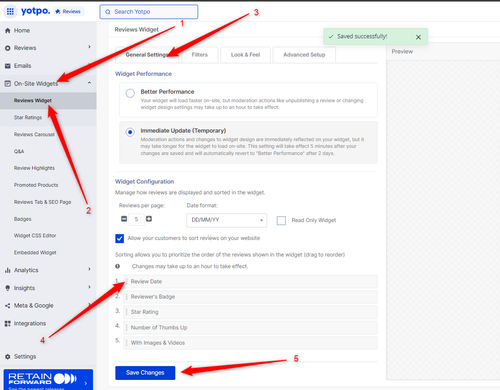Select the Better Performance radio option

130,93
